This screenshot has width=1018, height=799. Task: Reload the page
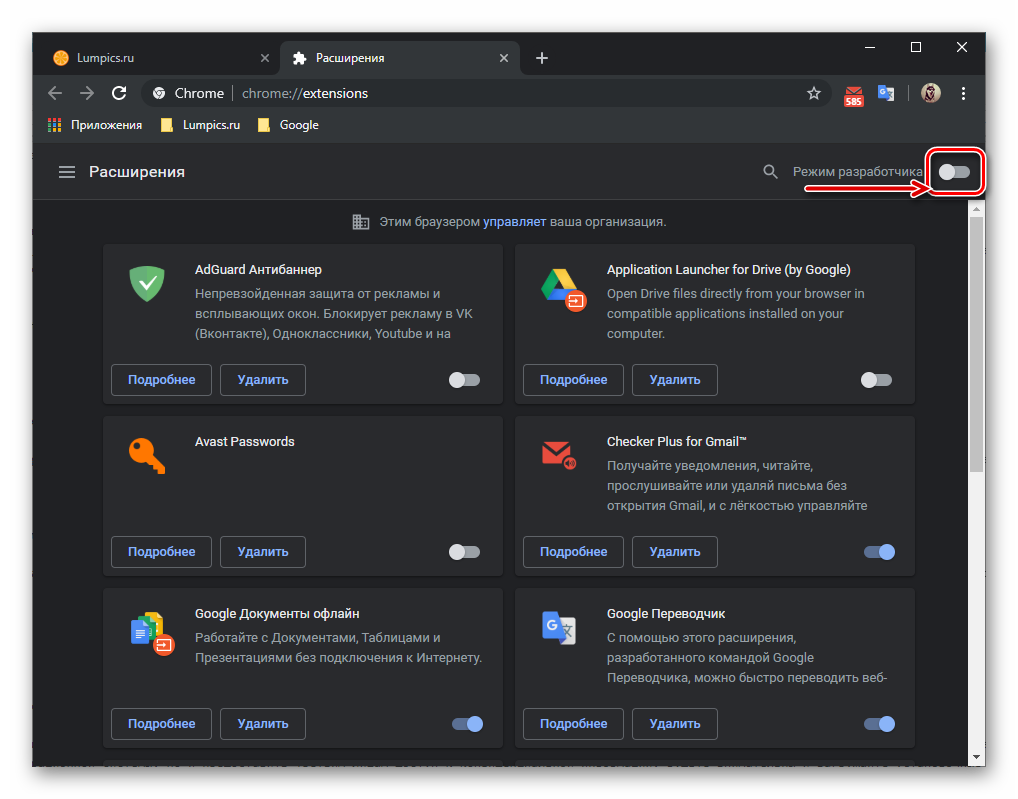click(119, 93)
